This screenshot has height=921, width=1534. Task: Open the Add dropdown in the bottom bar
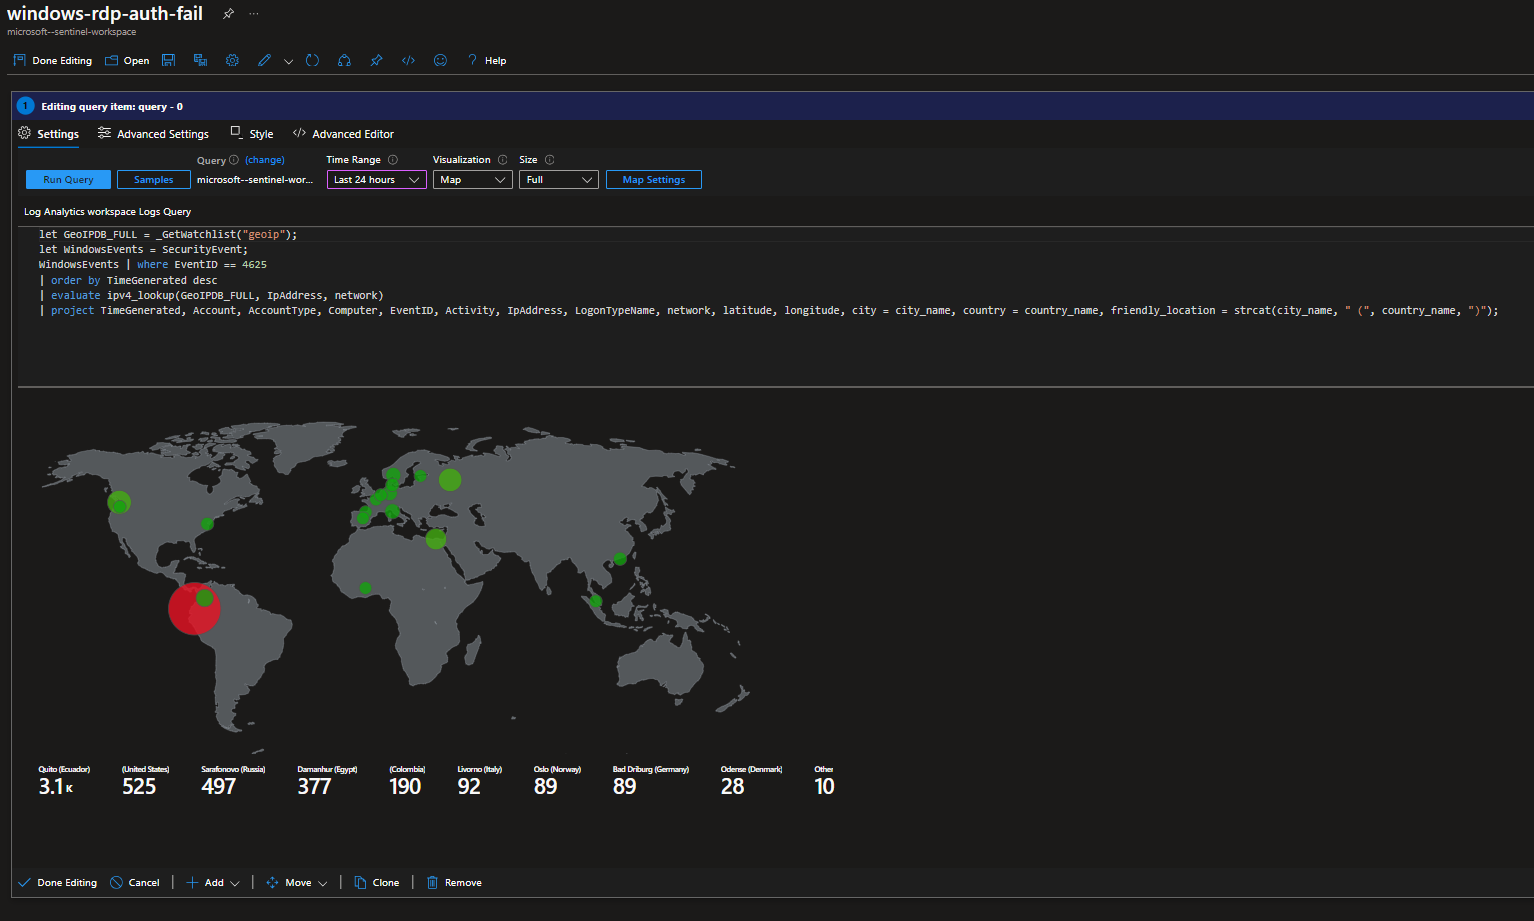point(212,882)
